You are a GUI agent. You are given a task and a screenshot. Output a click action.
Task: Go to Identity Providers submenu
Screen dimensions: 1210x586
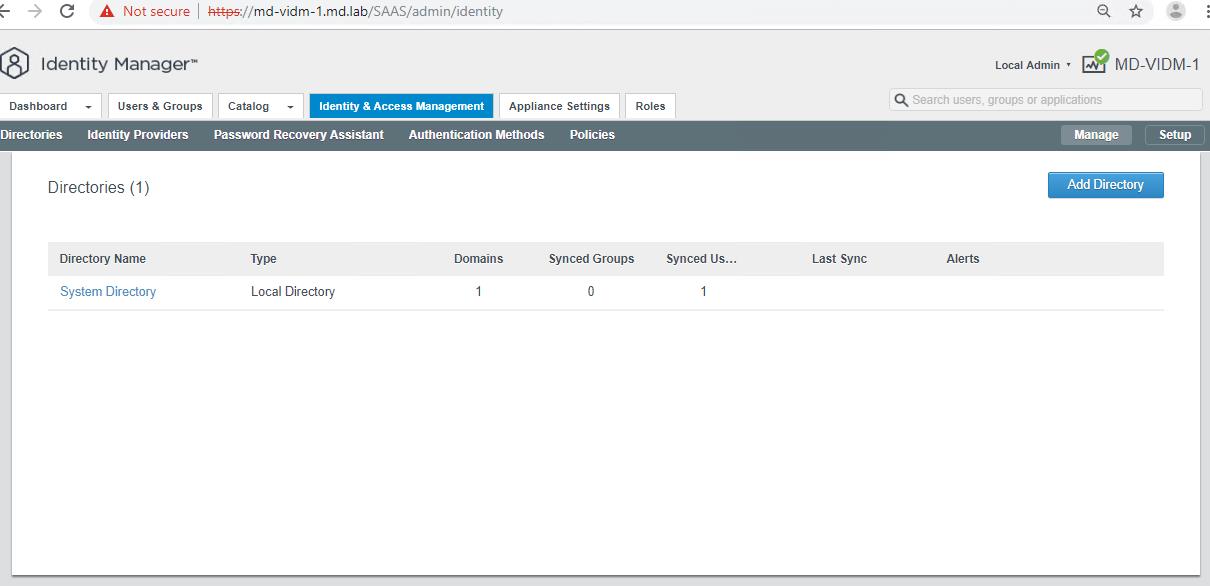[x=138, y=135]
